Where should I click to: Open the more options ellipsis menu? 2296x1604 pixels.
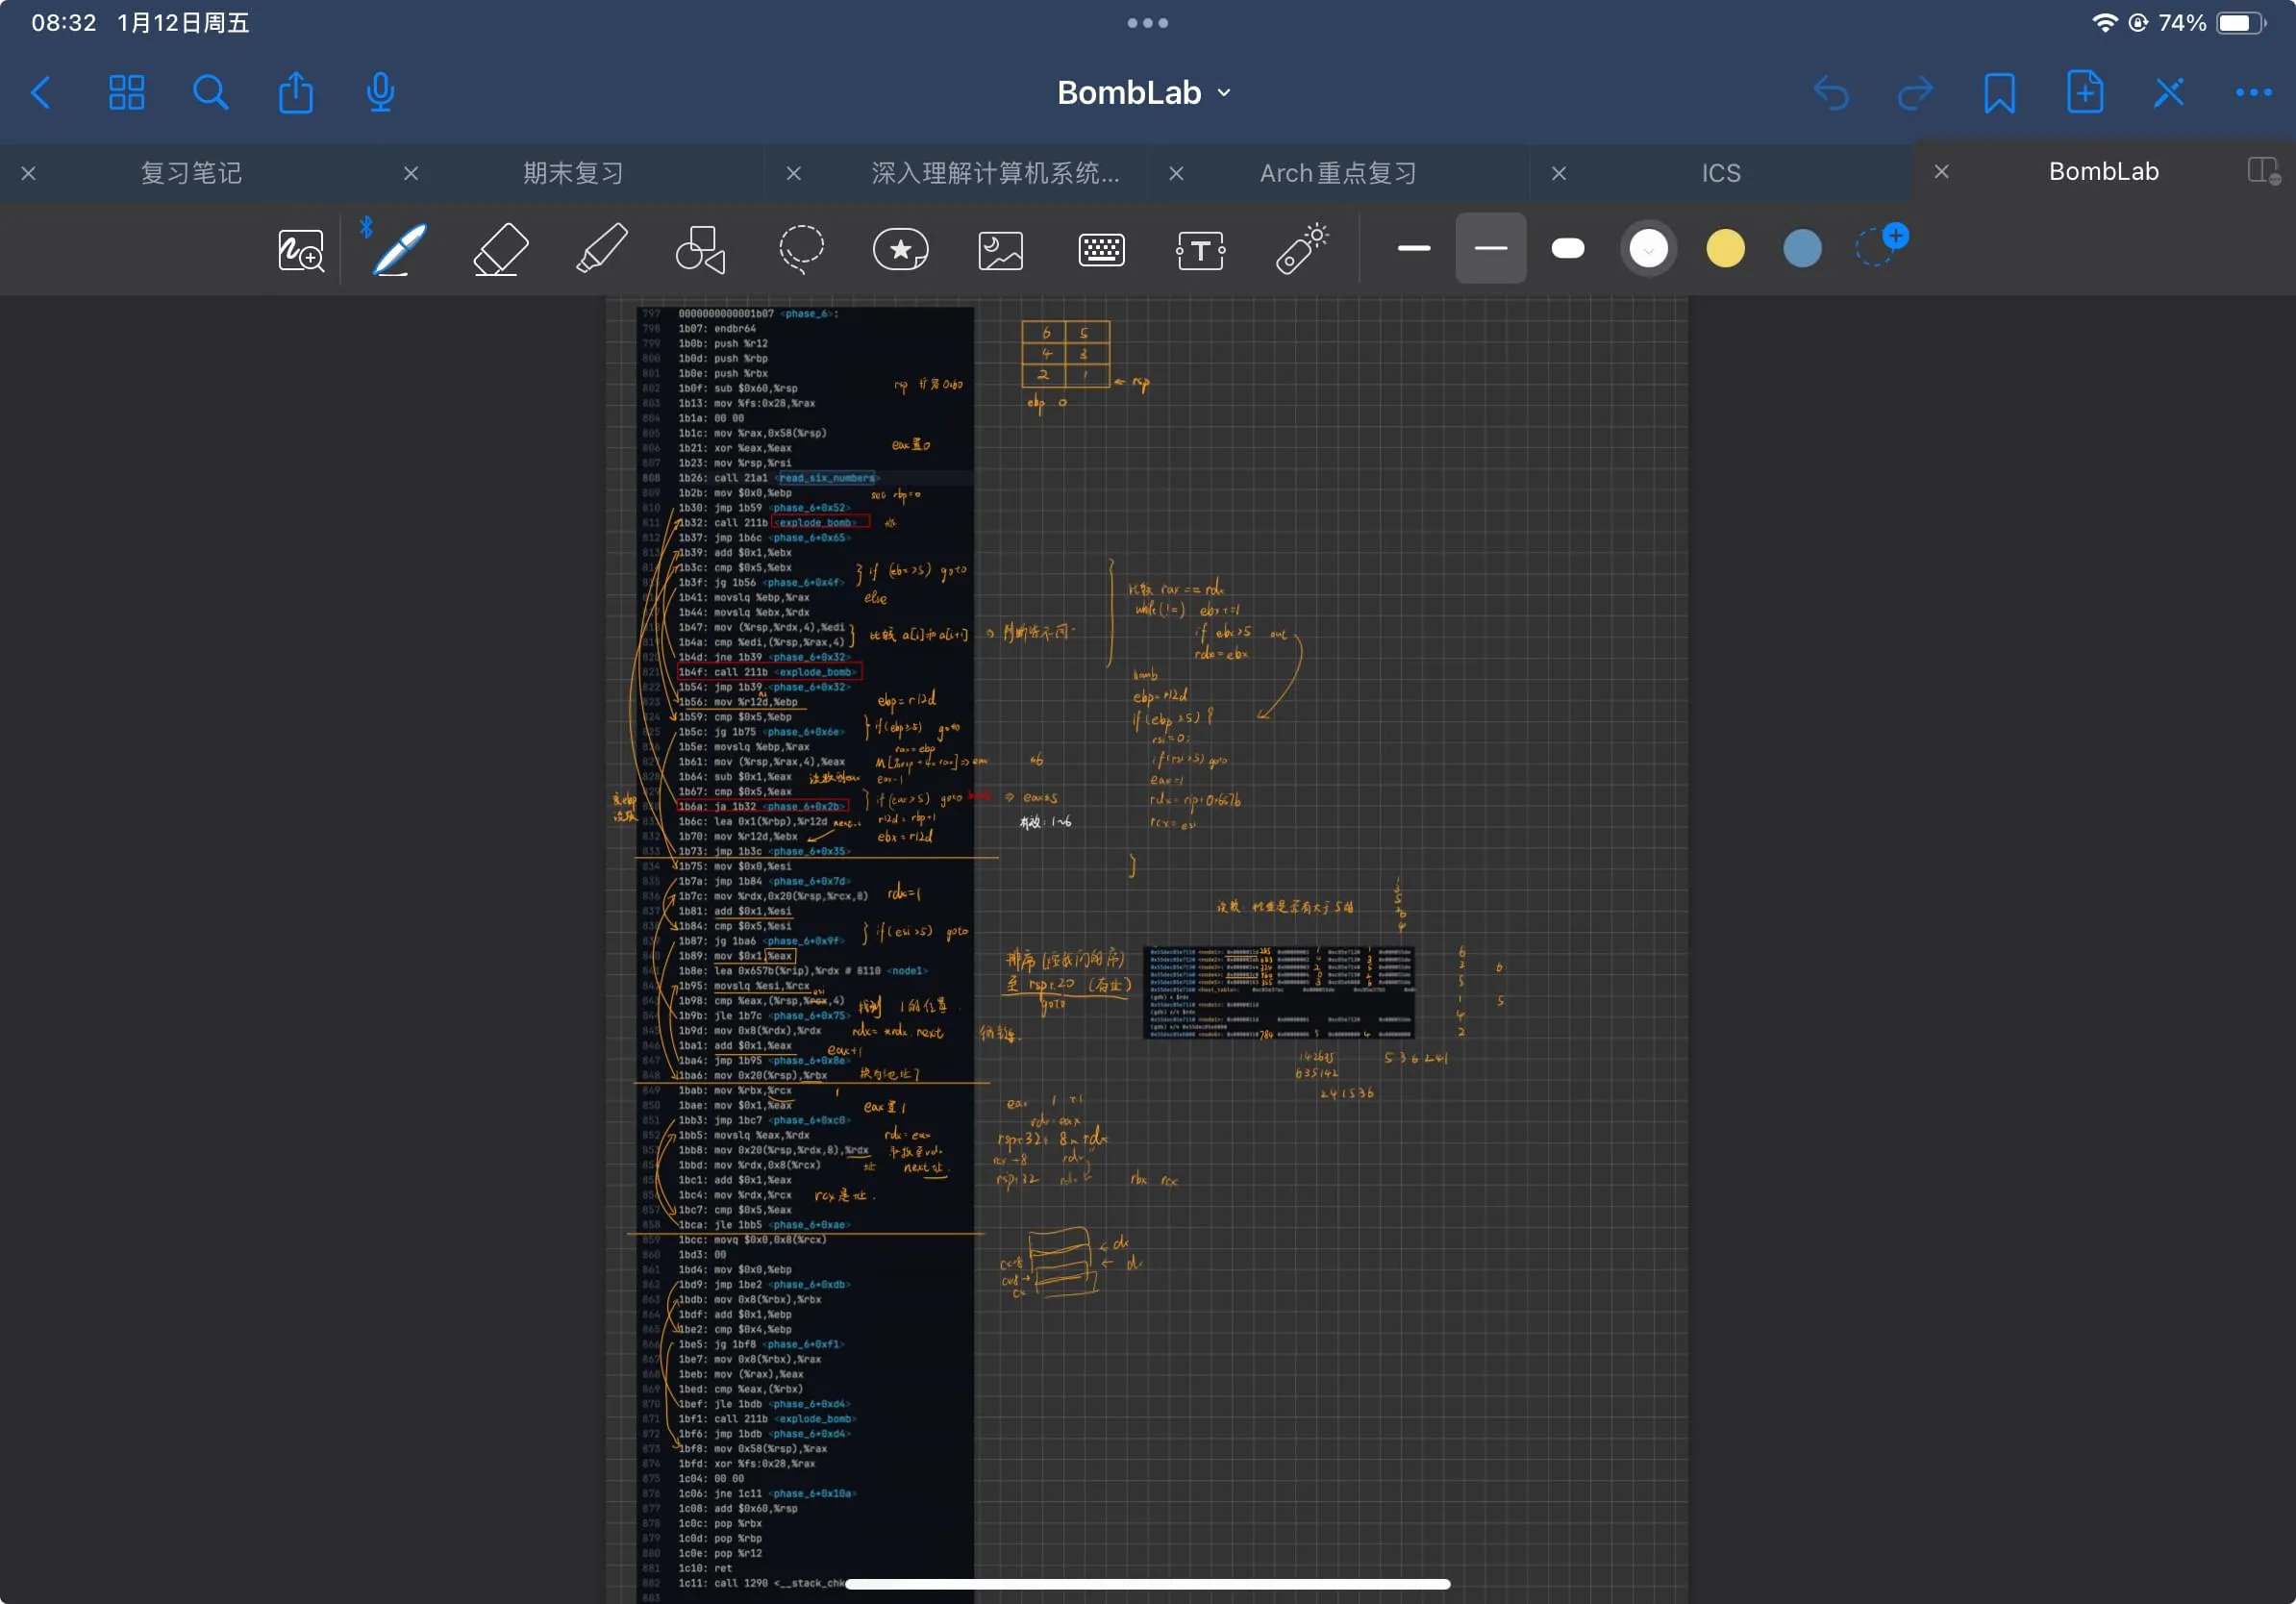coord(2254,93)
